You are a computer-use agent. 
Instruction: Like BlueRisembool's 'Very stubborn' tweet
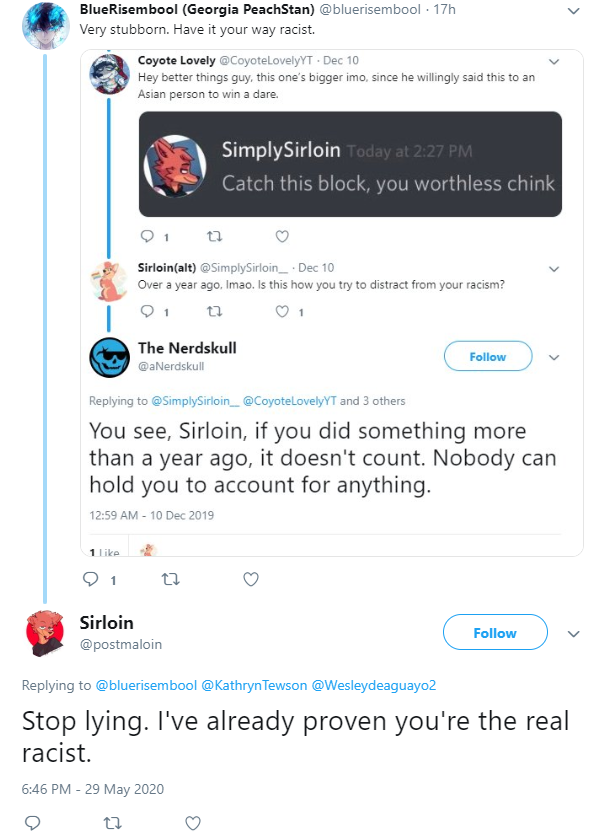[251, 579]
